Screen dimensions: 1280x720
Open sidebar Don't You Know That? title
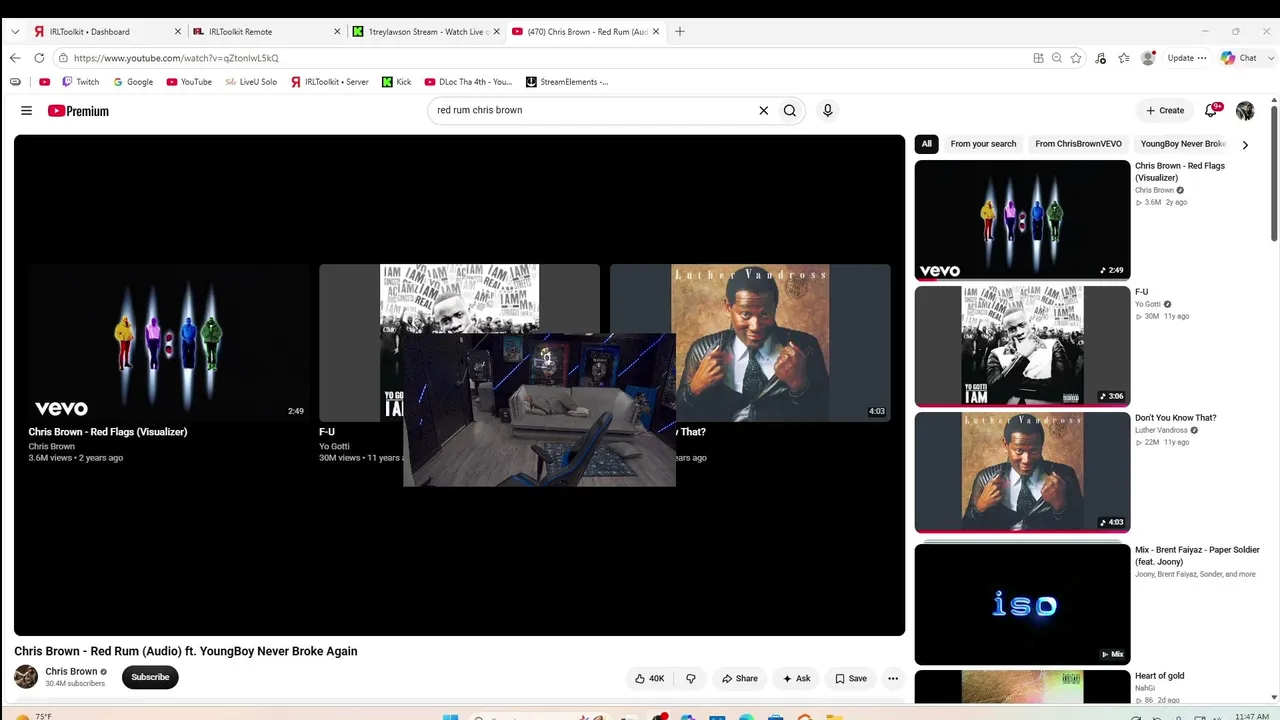(x=1175, y=418)
